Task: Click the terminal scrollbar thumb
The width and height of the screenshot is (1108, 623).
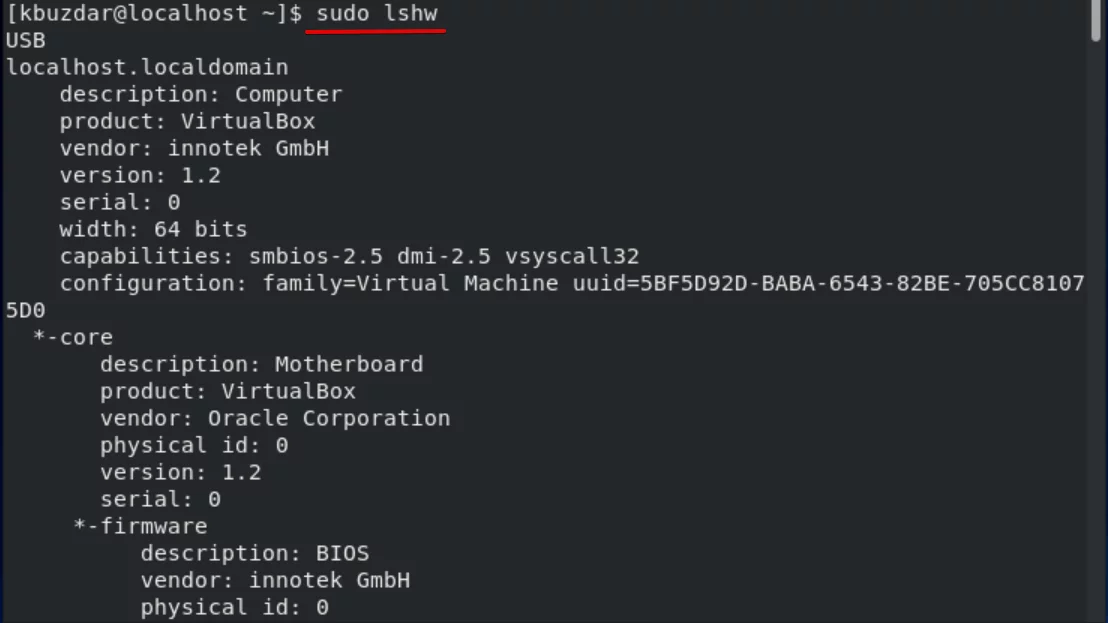Action: coord(1096,20)
